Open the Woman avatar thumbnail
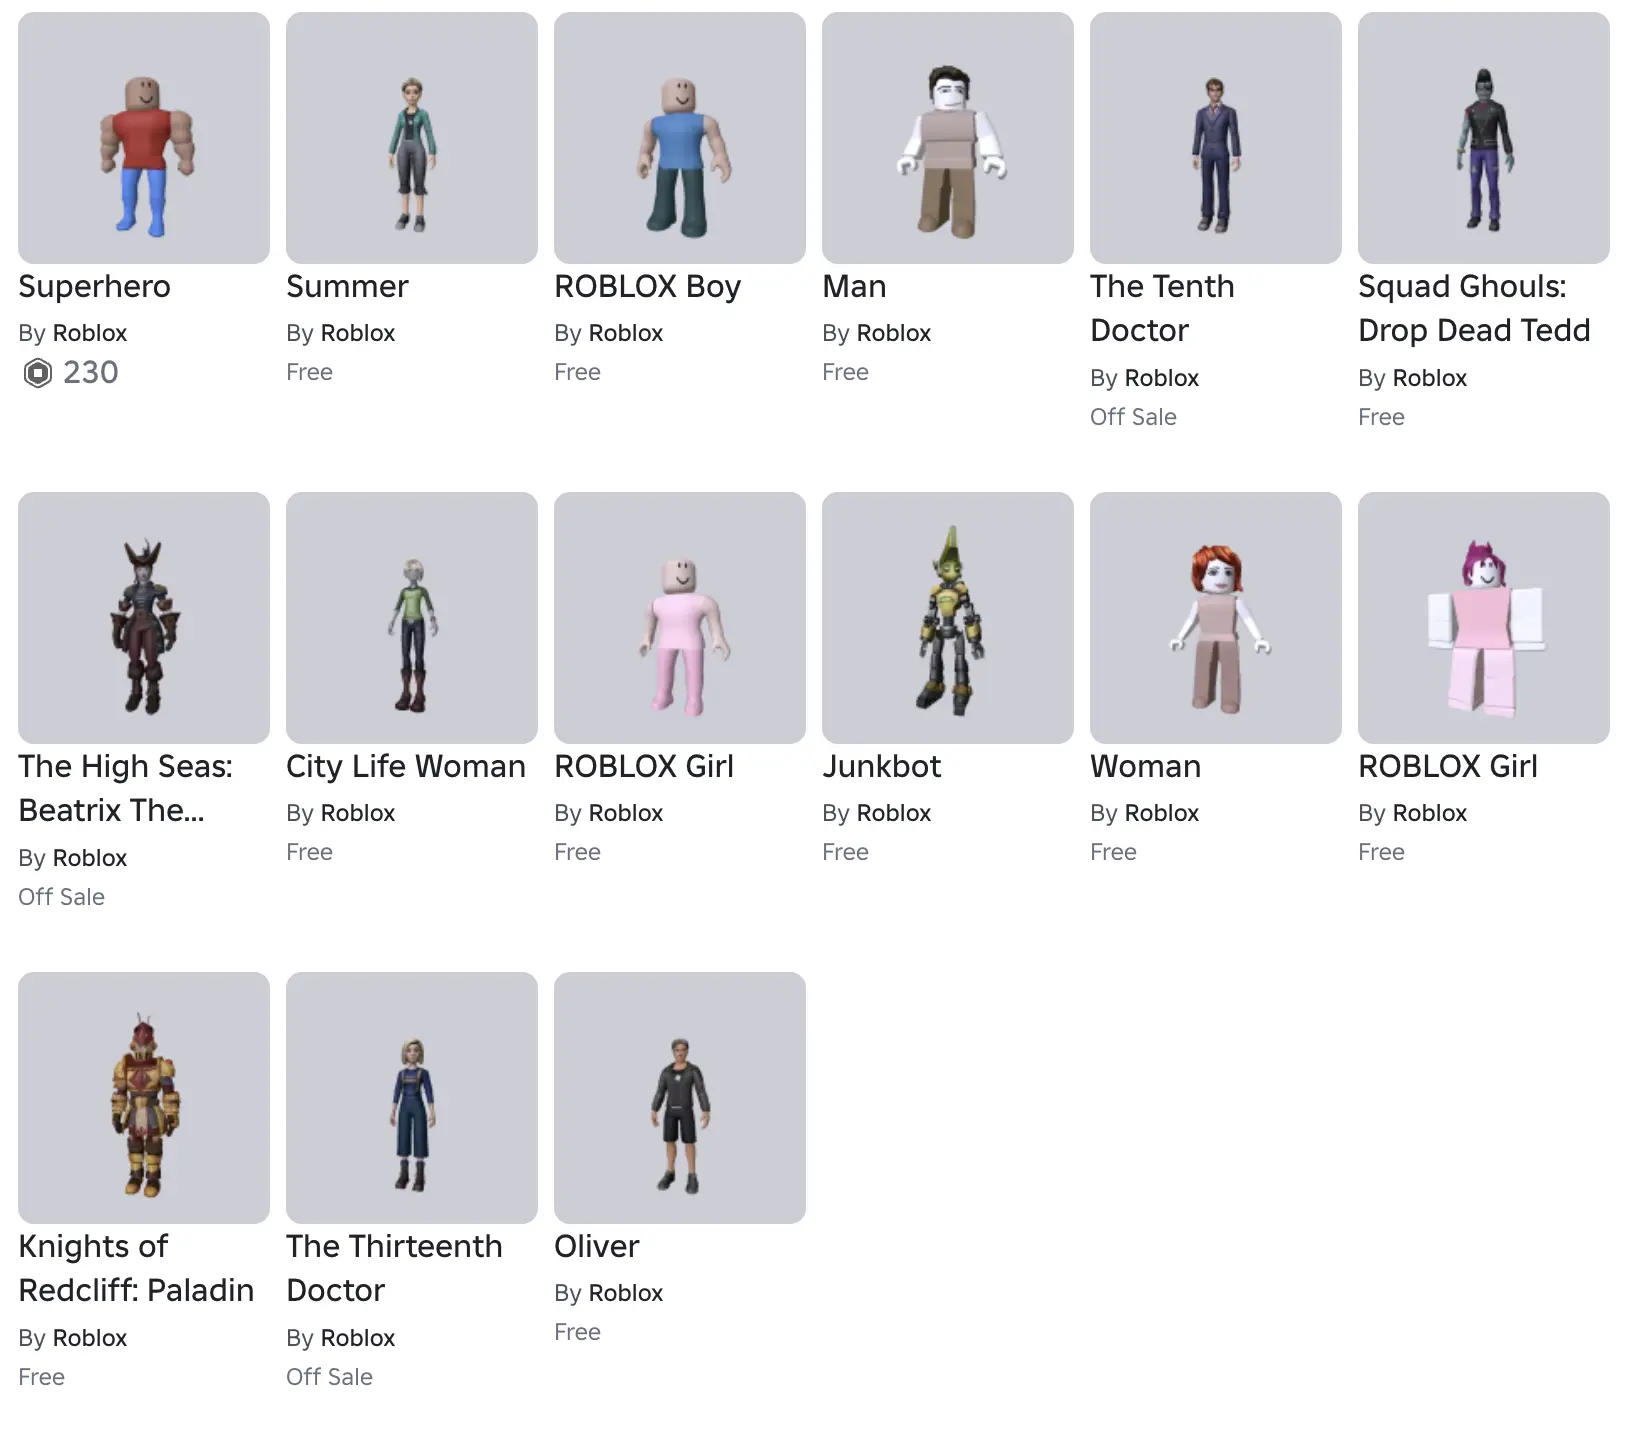Viewport: 1638px width, 1436px height. pyautogui.click(x=1216, y=618)
